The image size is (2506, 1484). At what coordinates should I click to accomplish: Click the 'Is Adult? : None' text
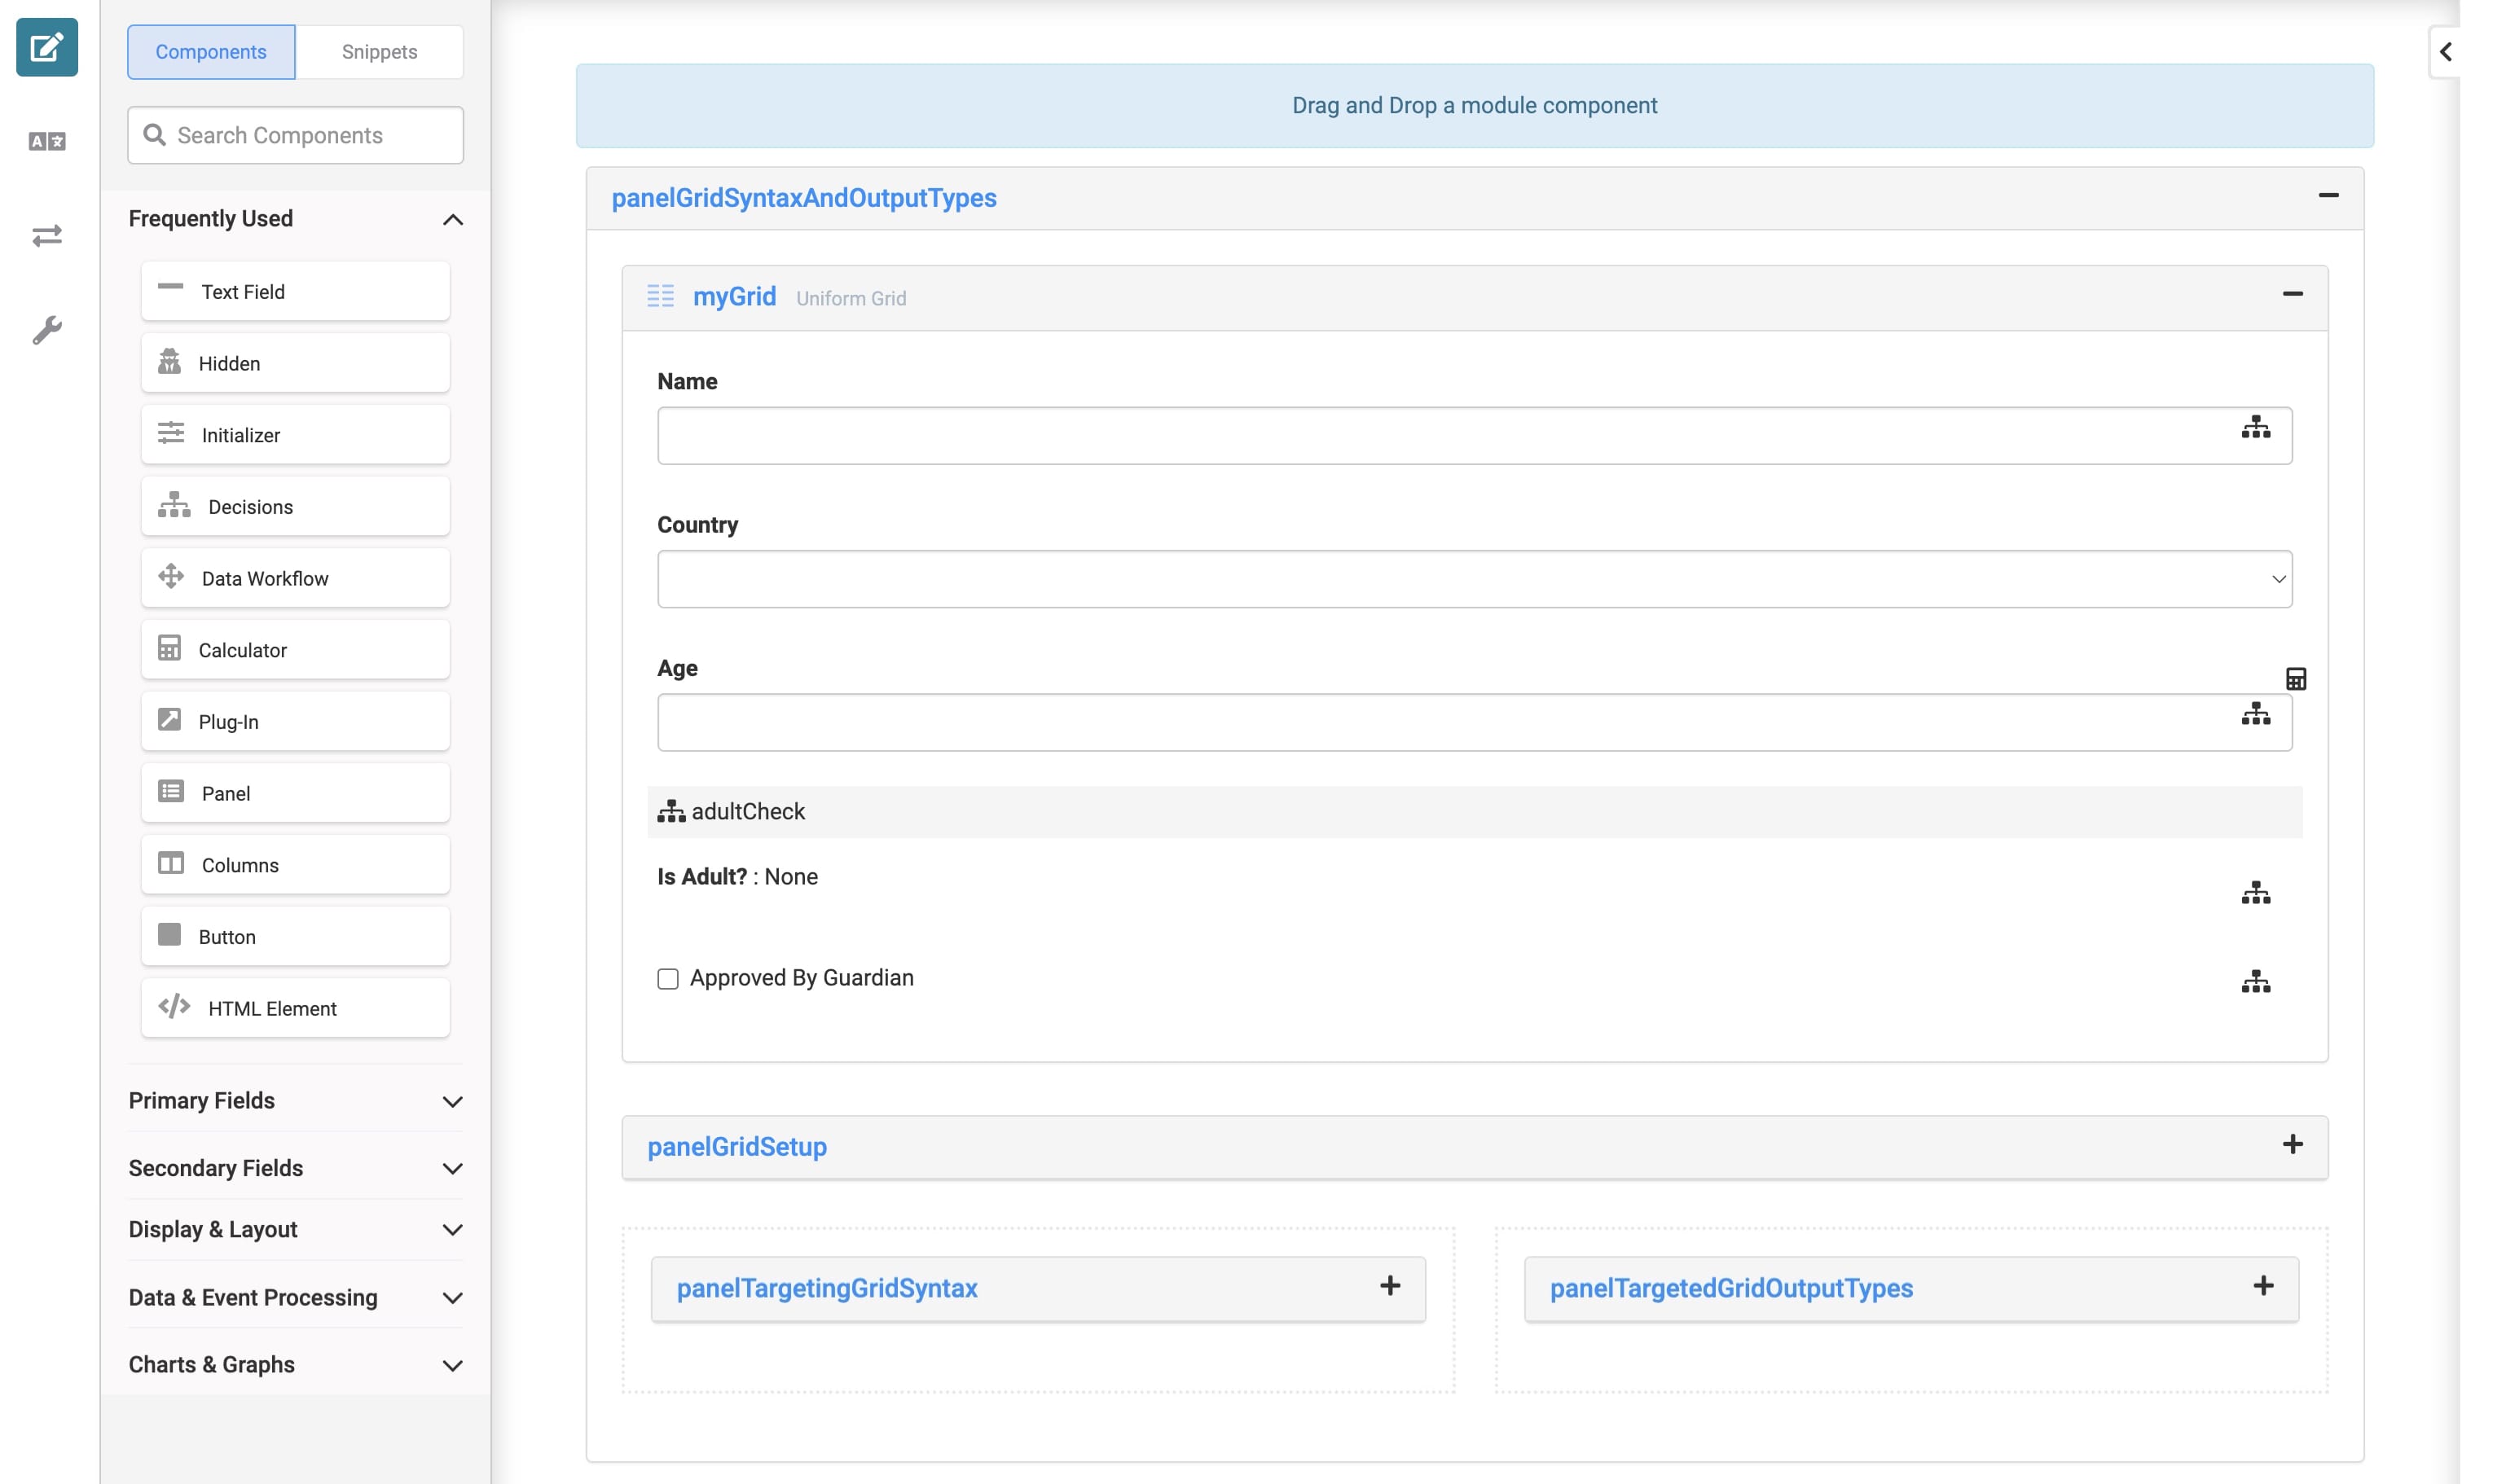coord(737,877)
